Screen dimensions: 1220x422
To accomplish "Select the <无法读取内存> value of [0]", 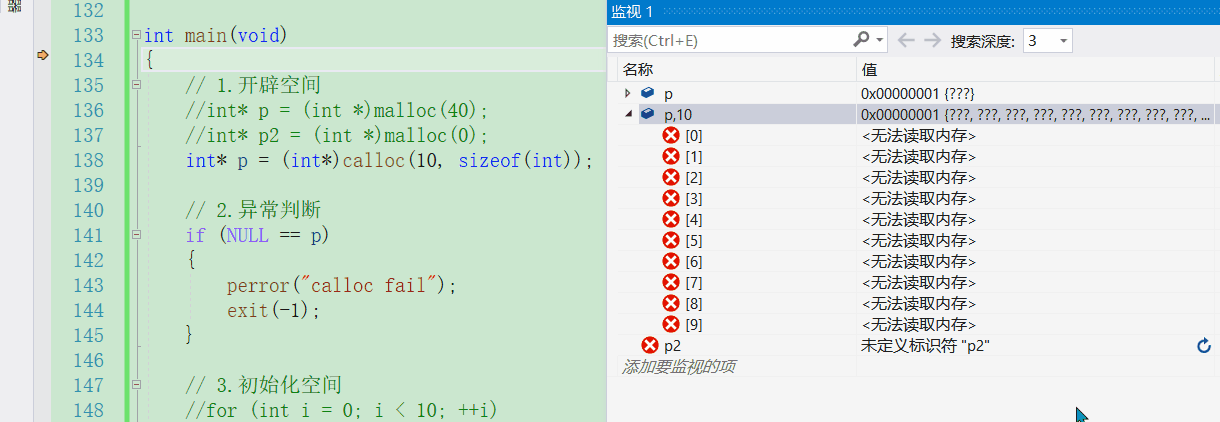I will pyautogui.click(x=918, y=135).
